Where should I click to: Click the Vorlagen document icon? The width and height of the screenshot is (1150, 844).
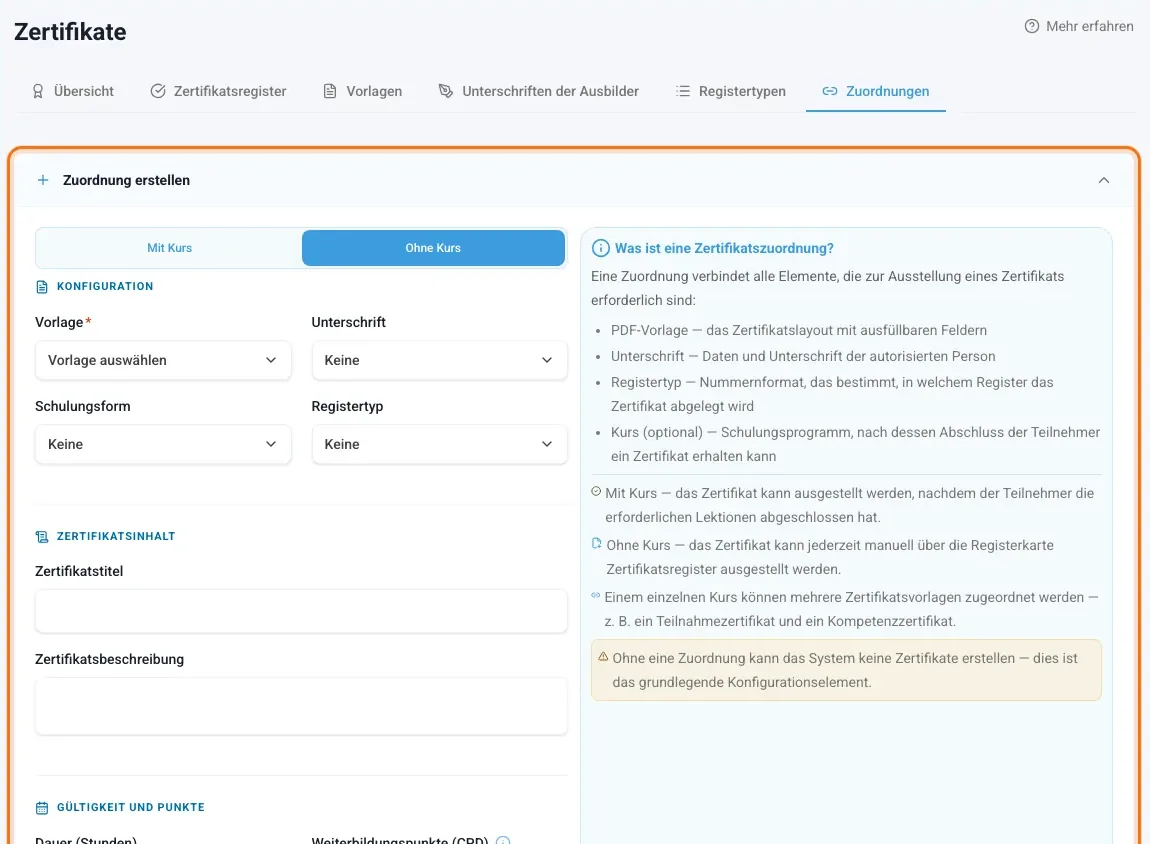[330, 91]
